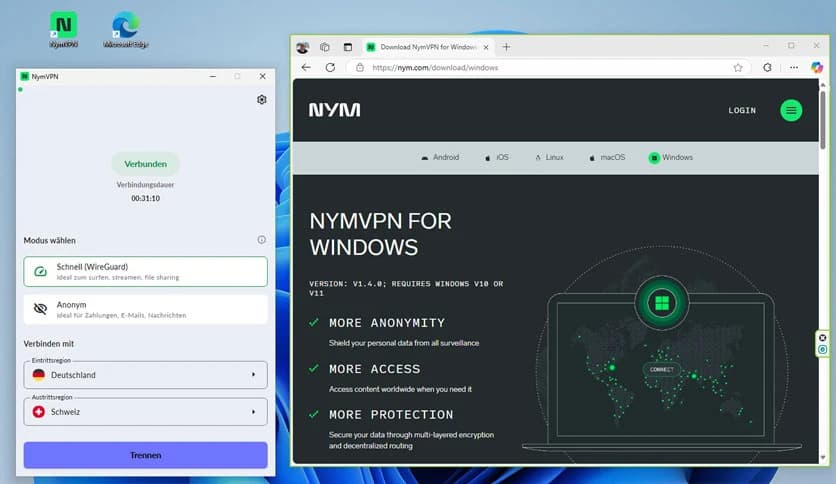Click Edge profile avatar icon
Viewport: 836px width, 484px height.
[x=303, y=47]
